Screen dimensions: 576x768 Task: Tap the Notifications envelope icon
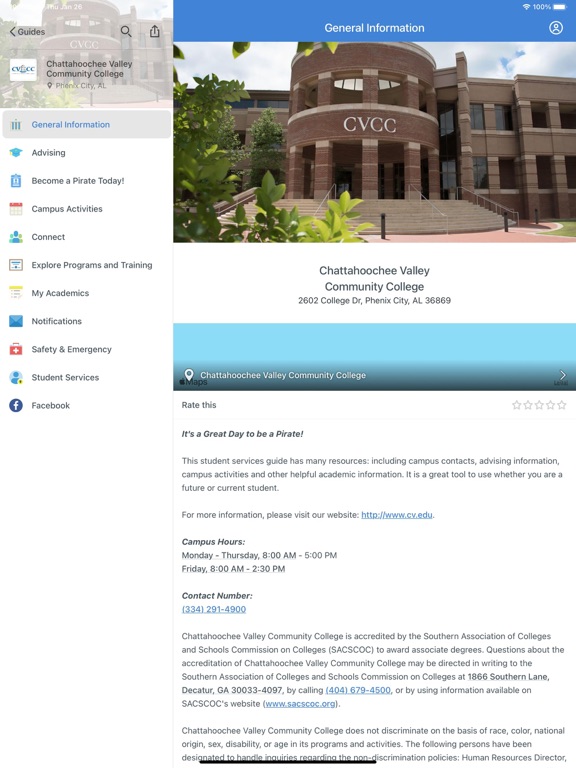pyautogui.click(x=16, y=321)
